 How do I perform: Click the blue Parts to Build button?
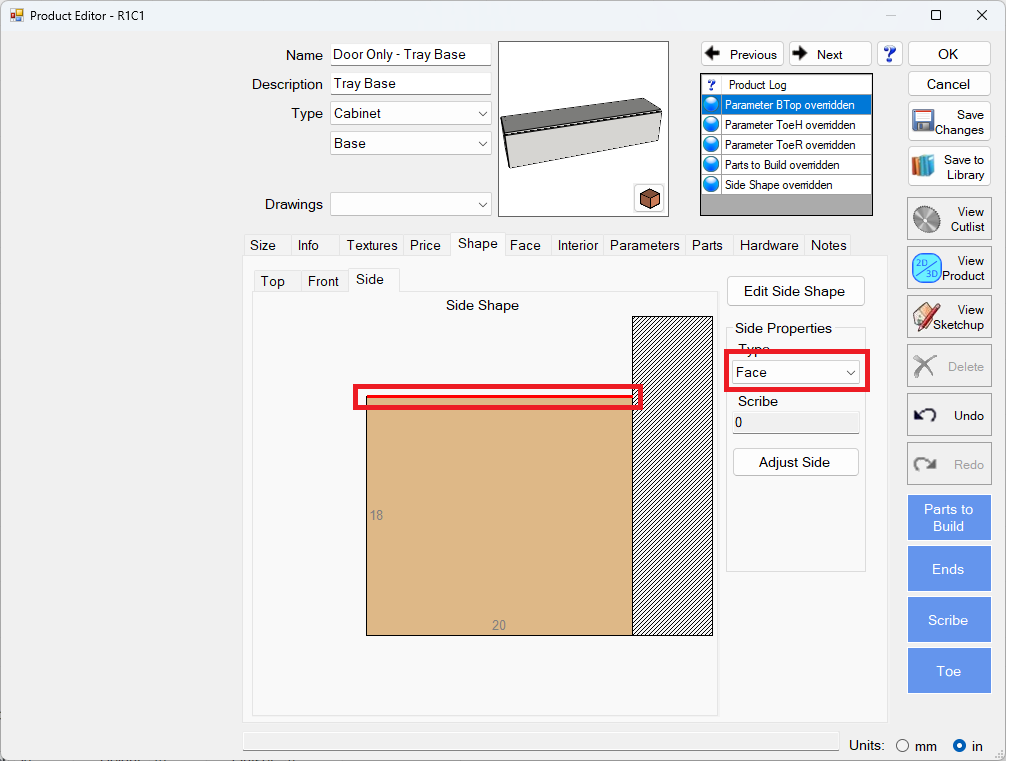click(948, 518)
